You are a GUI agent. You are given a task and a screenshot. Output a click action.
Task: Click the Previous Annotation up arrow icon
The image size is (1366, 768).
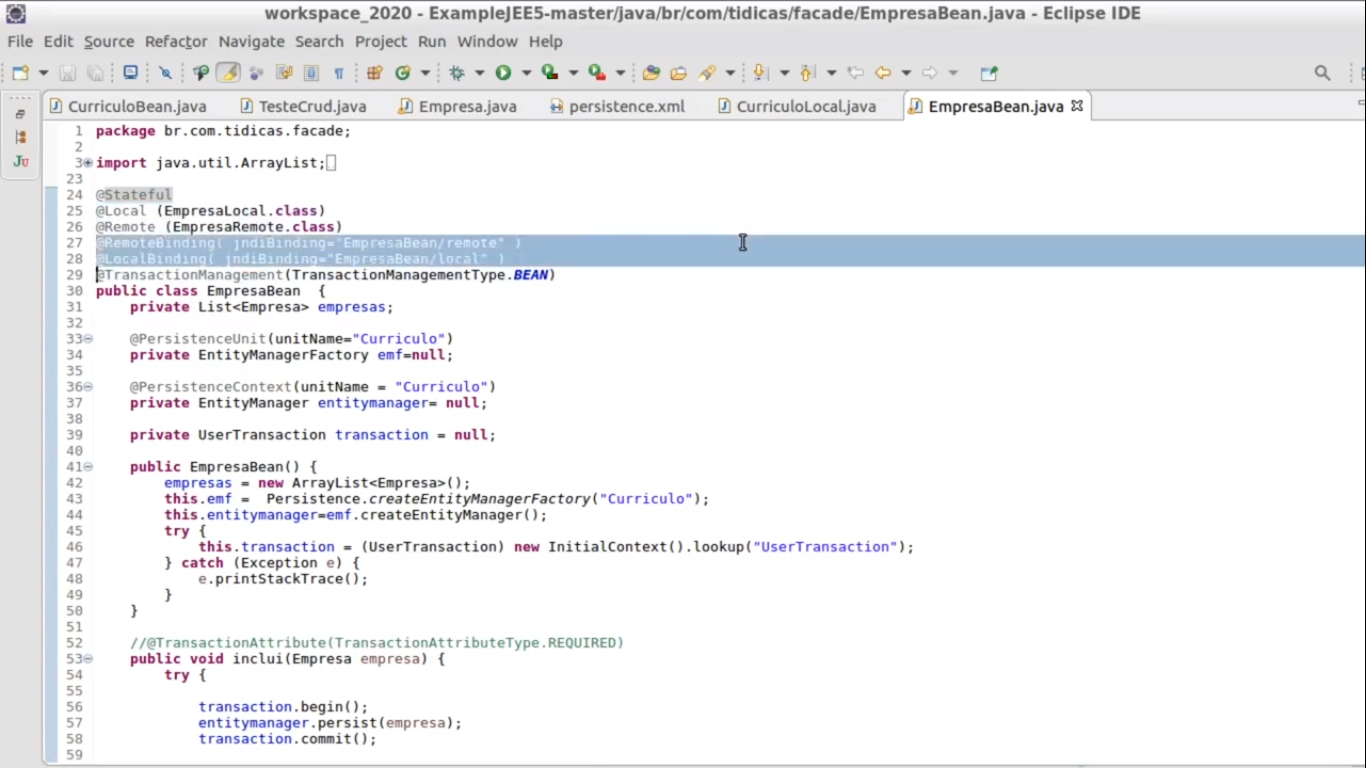point(808,73)
